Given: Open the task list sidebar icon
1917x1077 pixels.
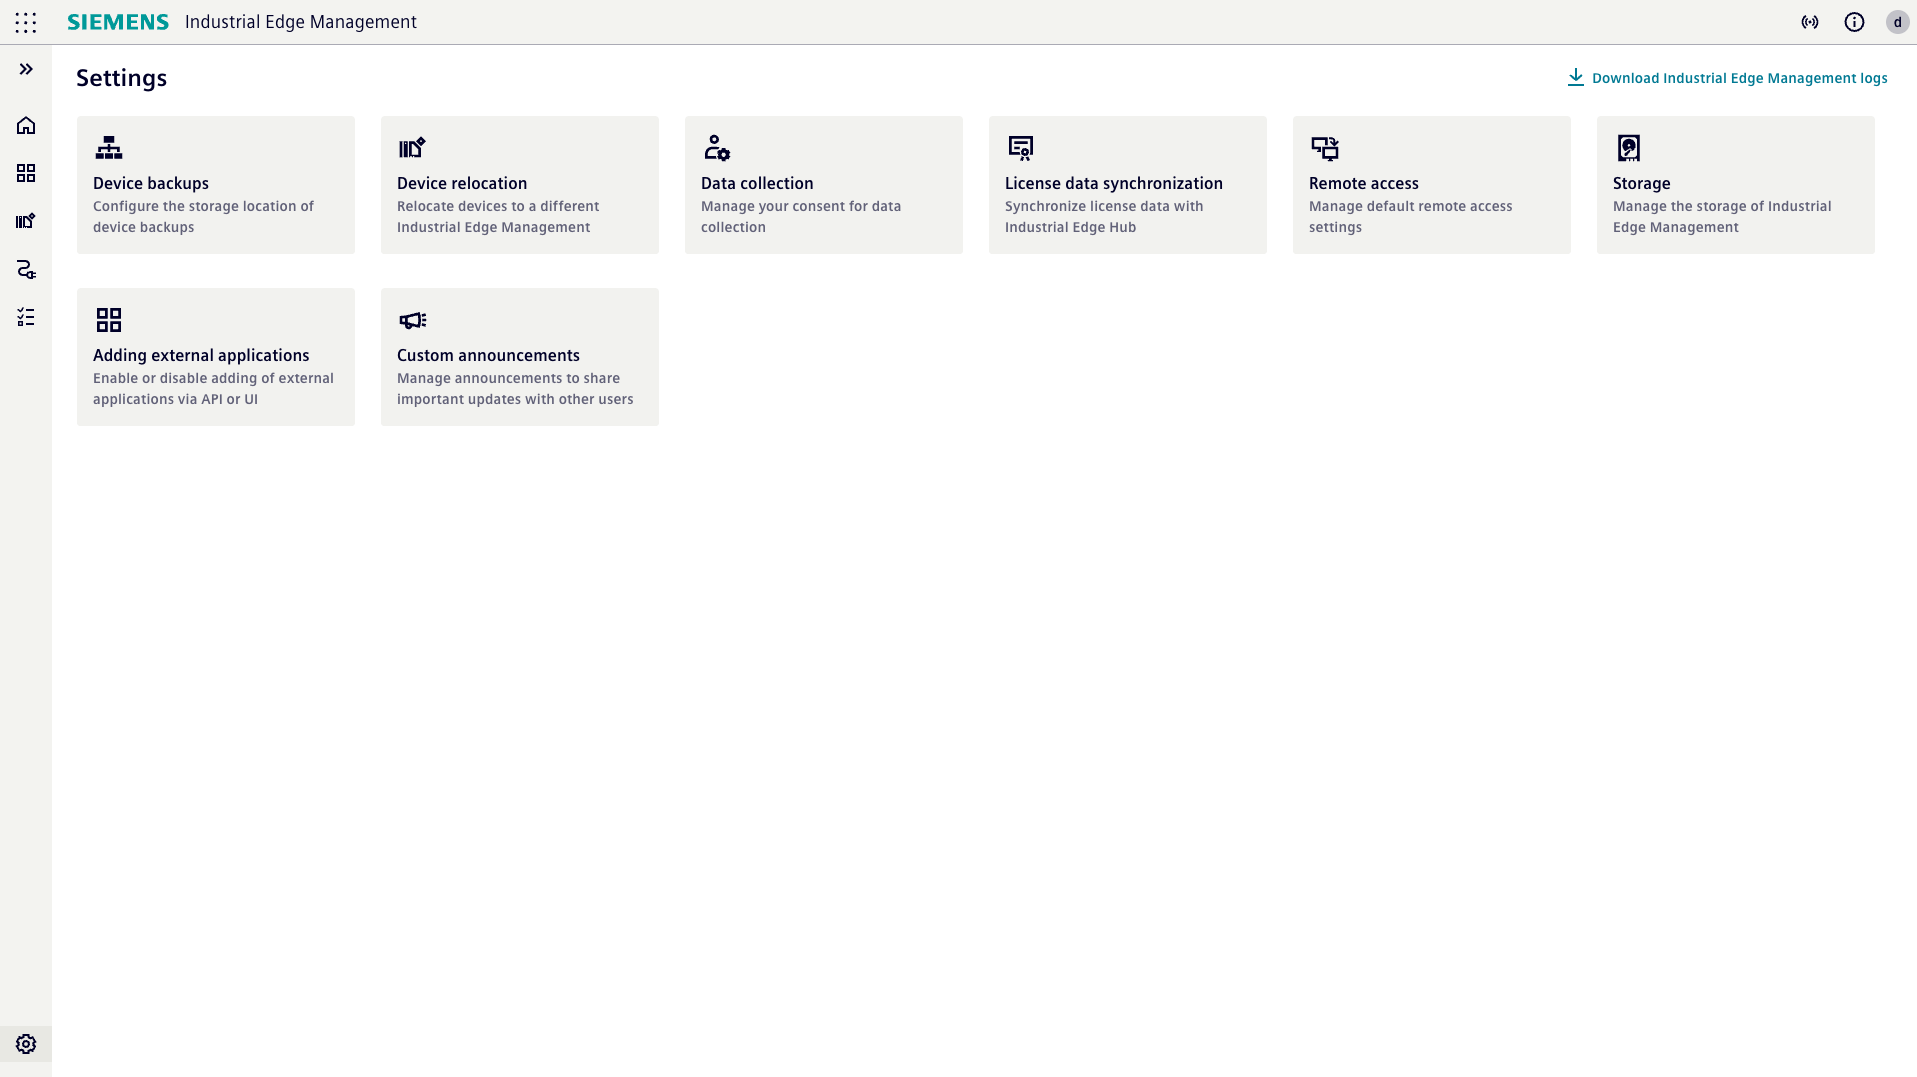Looking at the screenshot, I should click(26, 317).
